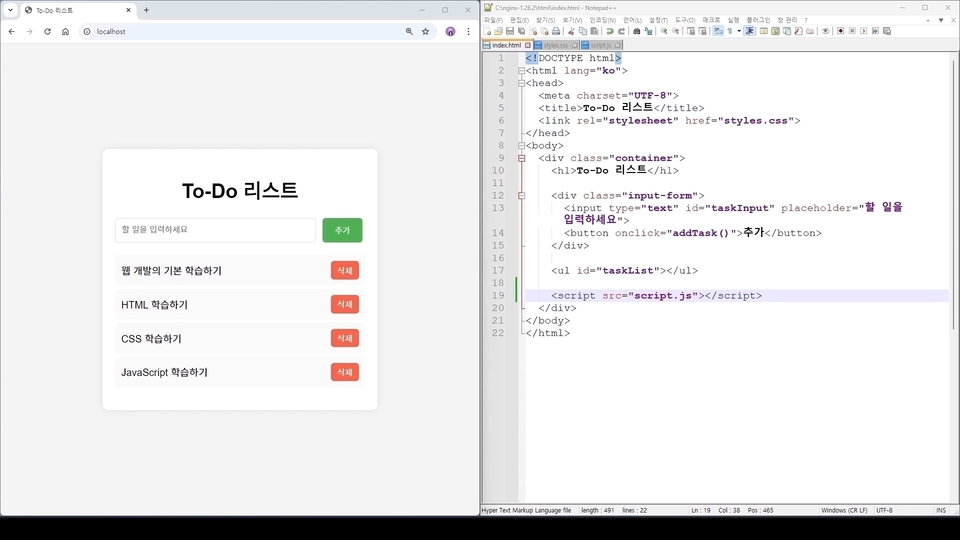Toggle synchronized vertical scrolling icon
The height and width of the screenshot is (540, 960).
691,31
